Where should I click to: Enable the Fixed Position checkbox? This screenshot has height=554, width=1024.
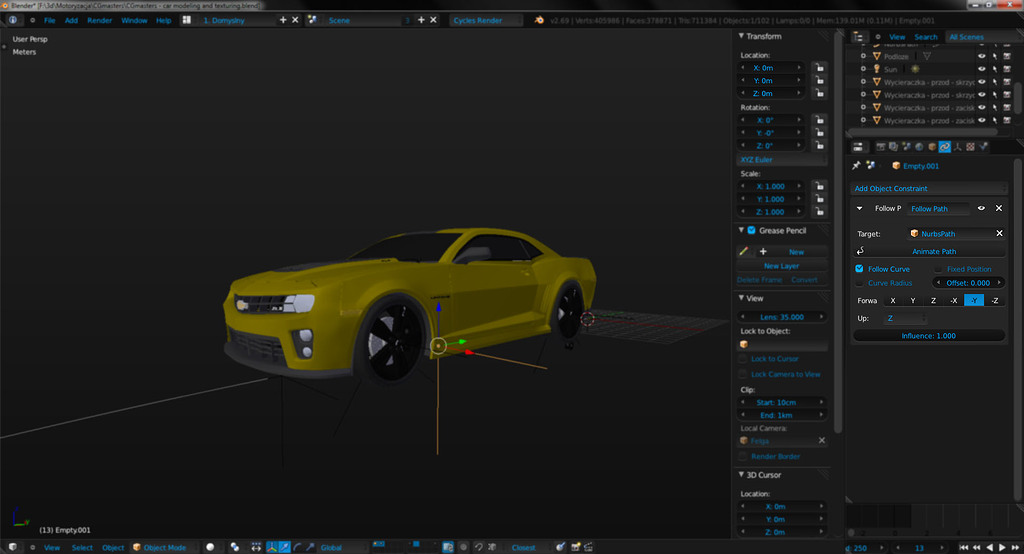(938, 269)
